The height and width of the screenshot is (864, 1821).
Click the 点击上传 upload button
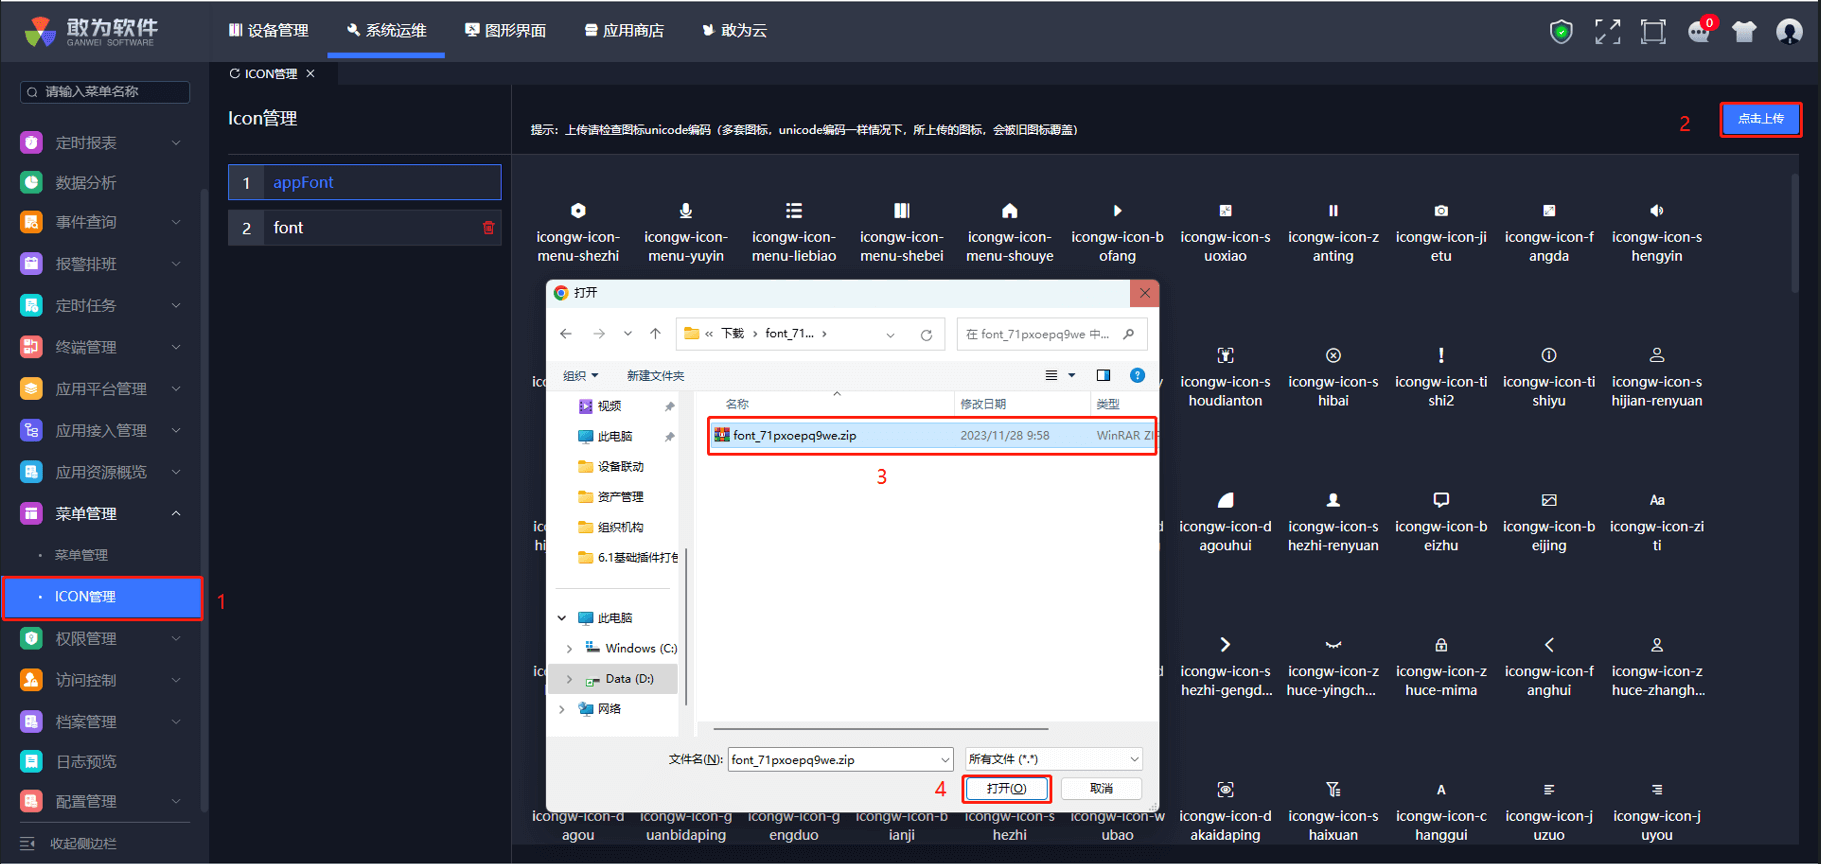pos(1760,119)
